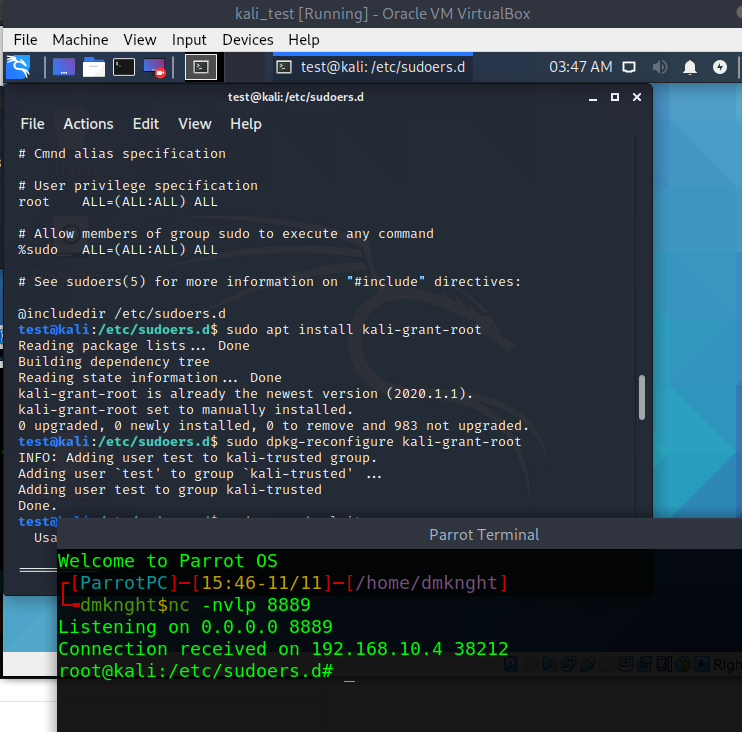Select the test@kali: /etc/sudoers.d taskbar entry

[371, 67]
